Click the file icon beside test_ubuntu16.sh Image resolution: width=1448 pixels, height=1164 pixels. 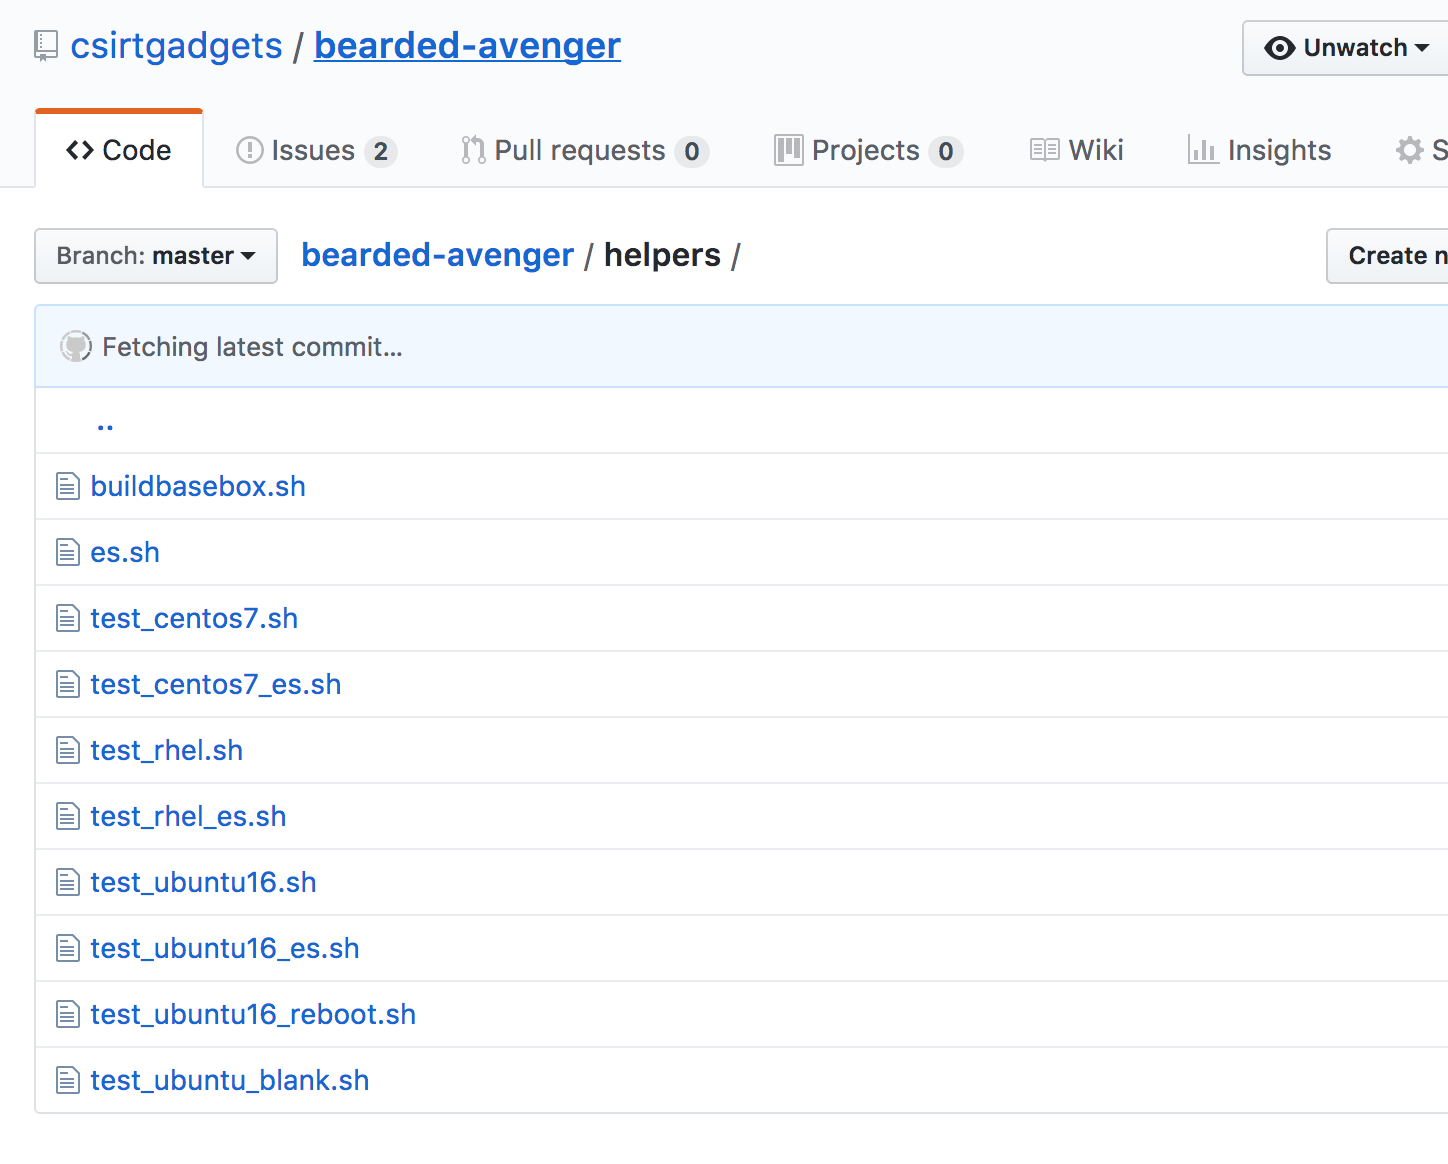click(68, 882)
